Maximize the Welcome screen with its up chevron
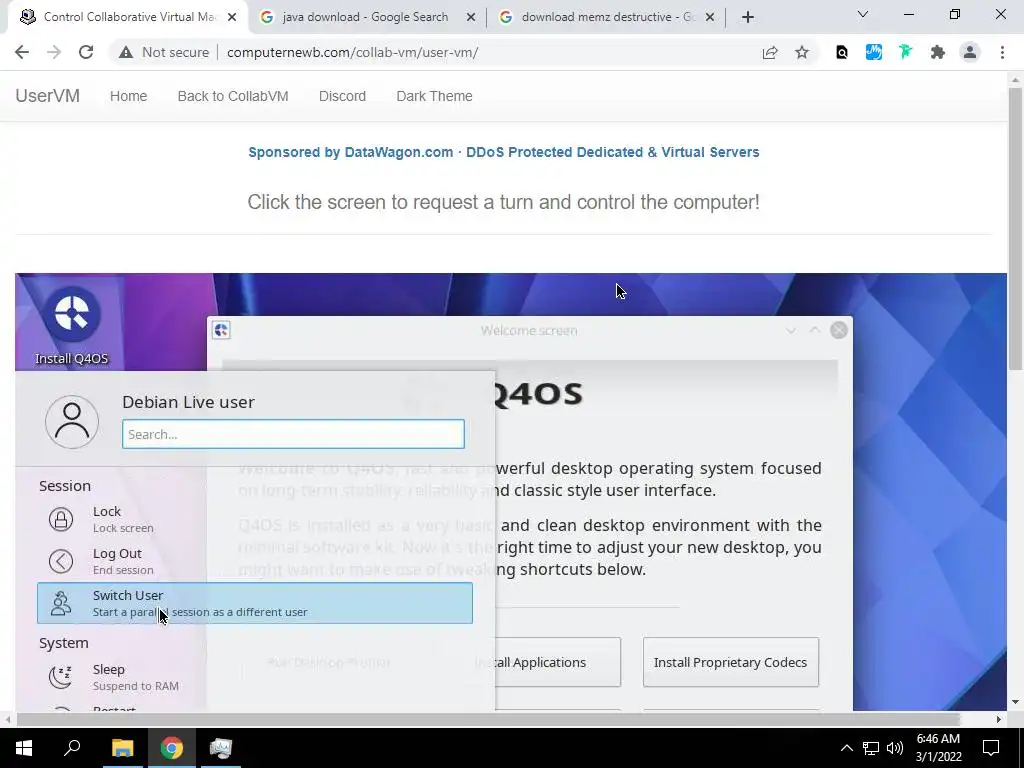1024x768 pixels. [x=815, y=330]
